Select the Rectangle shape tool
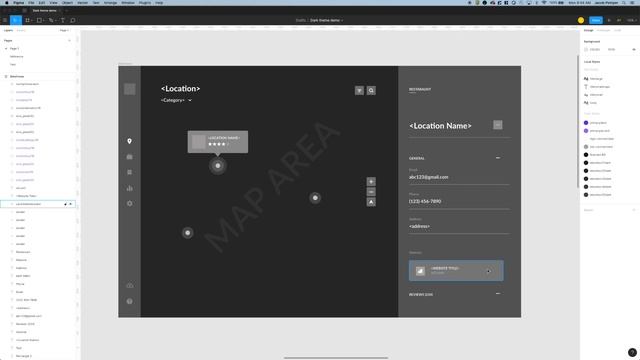Viewport: 640px width, 360px height. tap(40, 20)
